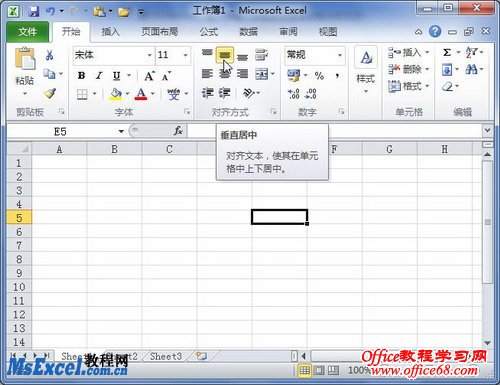
Task: Minimize the ribbon with caret icon
Action: pos(418,32)
